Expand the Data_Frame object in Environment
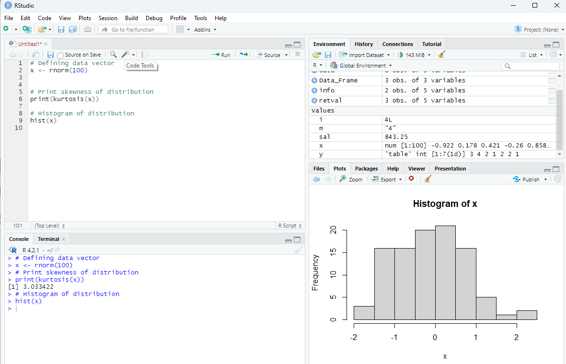Image resolution: width=566 pixels, height=364 pixels. point(314,81)
